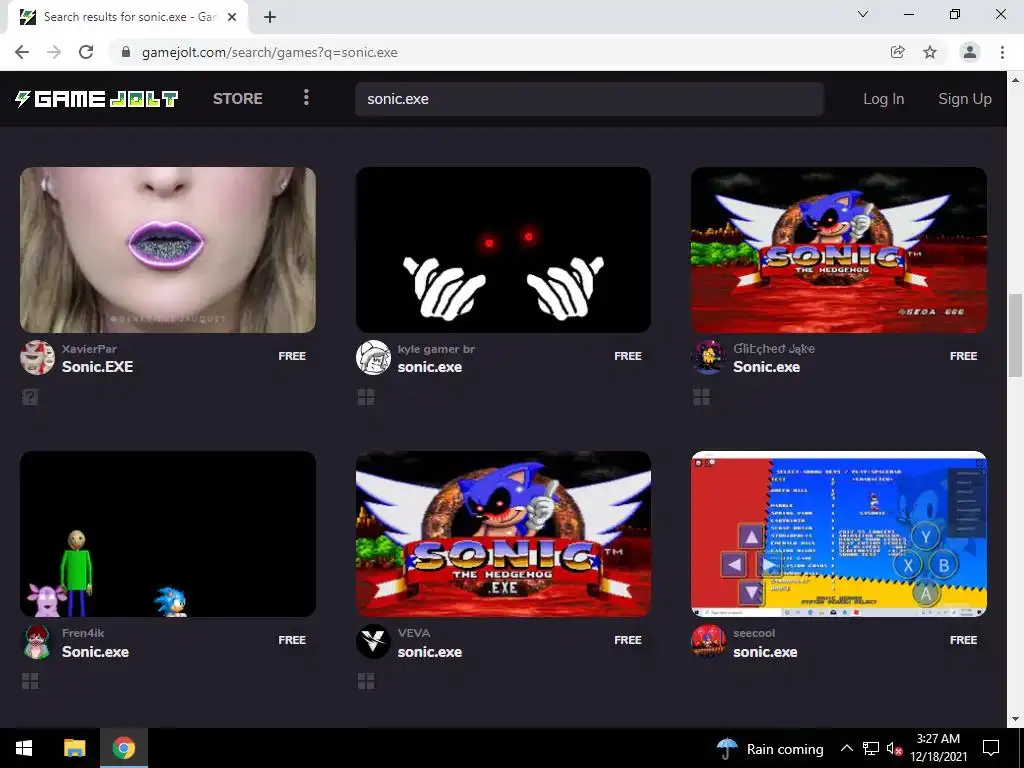Screen dimensions: 1024x768
Task: Open the kyle gamer br developer name
Action: [x=436, y=349]
